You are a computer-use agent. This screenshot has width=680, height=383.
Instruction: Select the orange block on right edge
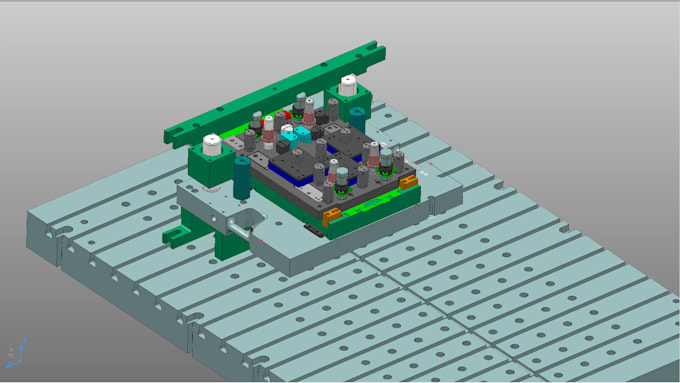click(409, 182)
